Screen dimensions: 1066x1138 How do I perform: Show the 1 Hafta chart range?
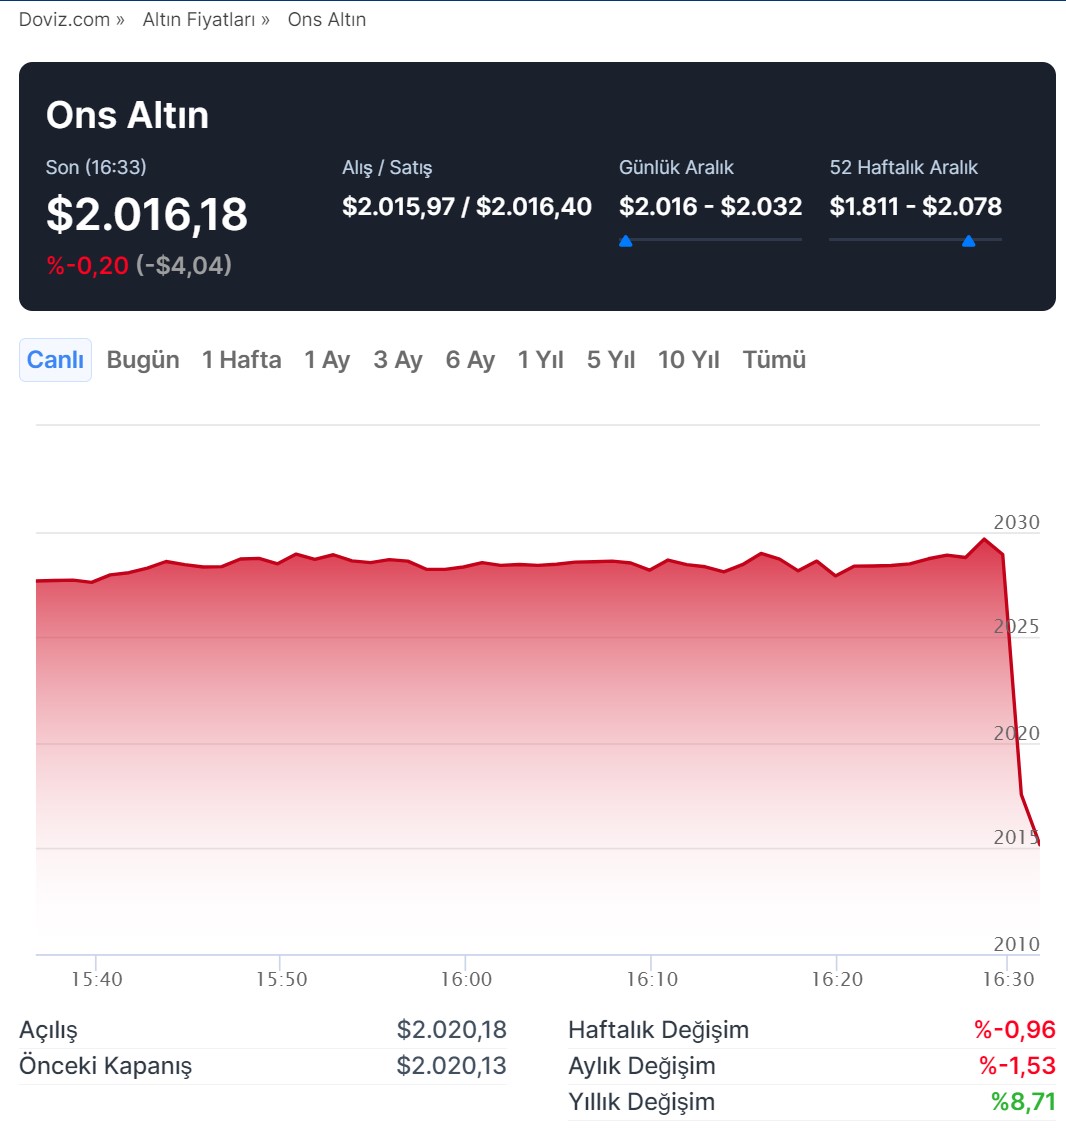pos(241,360)
